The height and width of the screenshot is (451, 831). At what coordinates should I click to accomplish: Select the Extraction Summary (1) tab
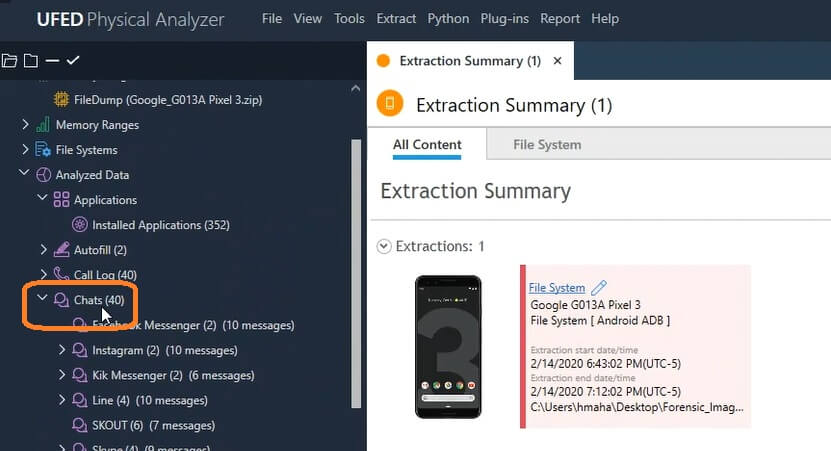point(470,61)
